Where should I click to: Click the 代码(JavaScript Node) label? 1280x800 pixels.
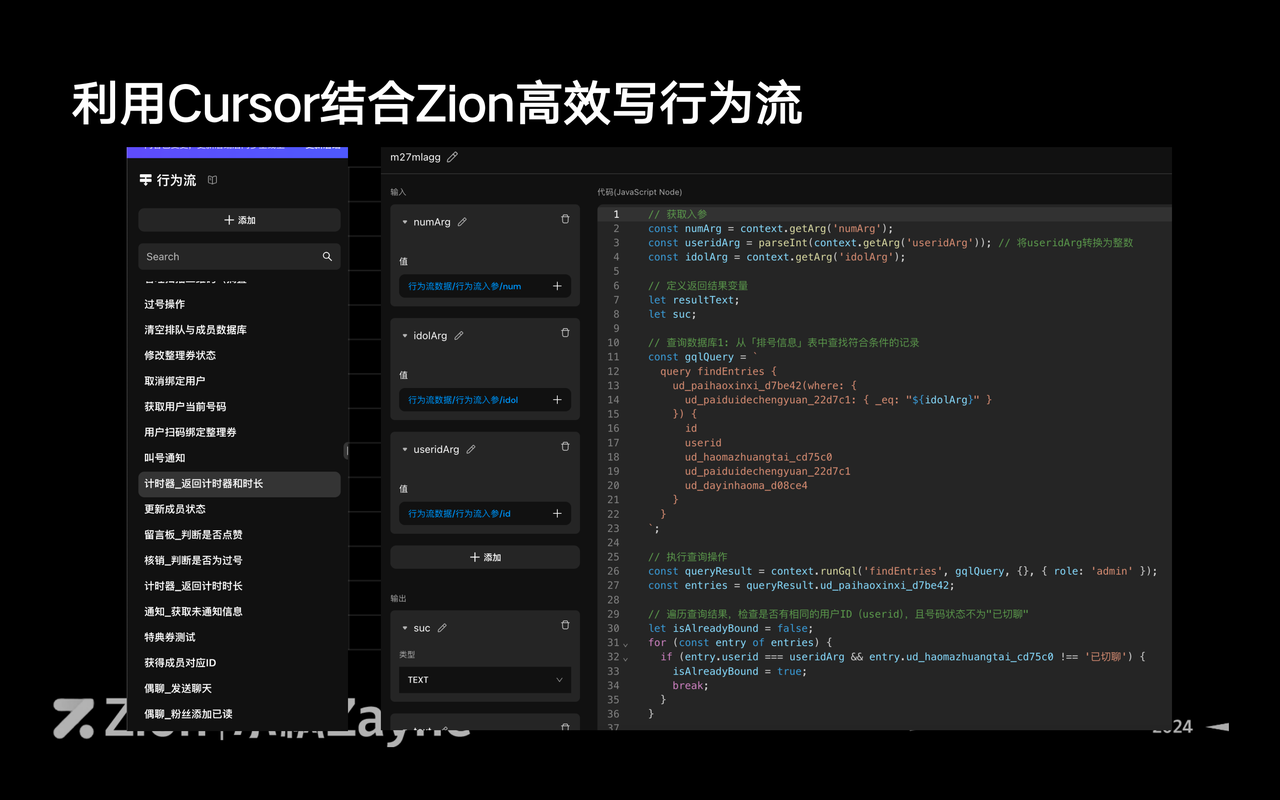coord(639,192)
